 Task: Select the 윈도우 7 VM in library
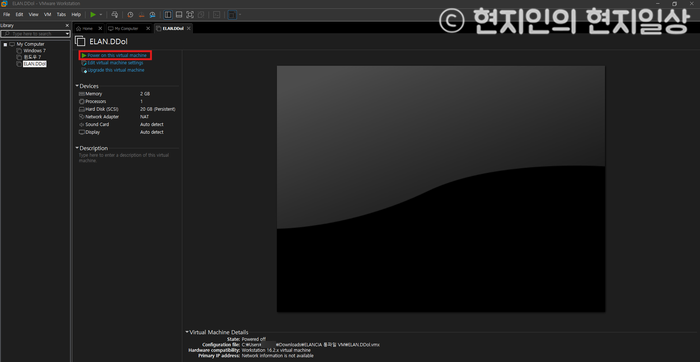click(x=32, y=58)
